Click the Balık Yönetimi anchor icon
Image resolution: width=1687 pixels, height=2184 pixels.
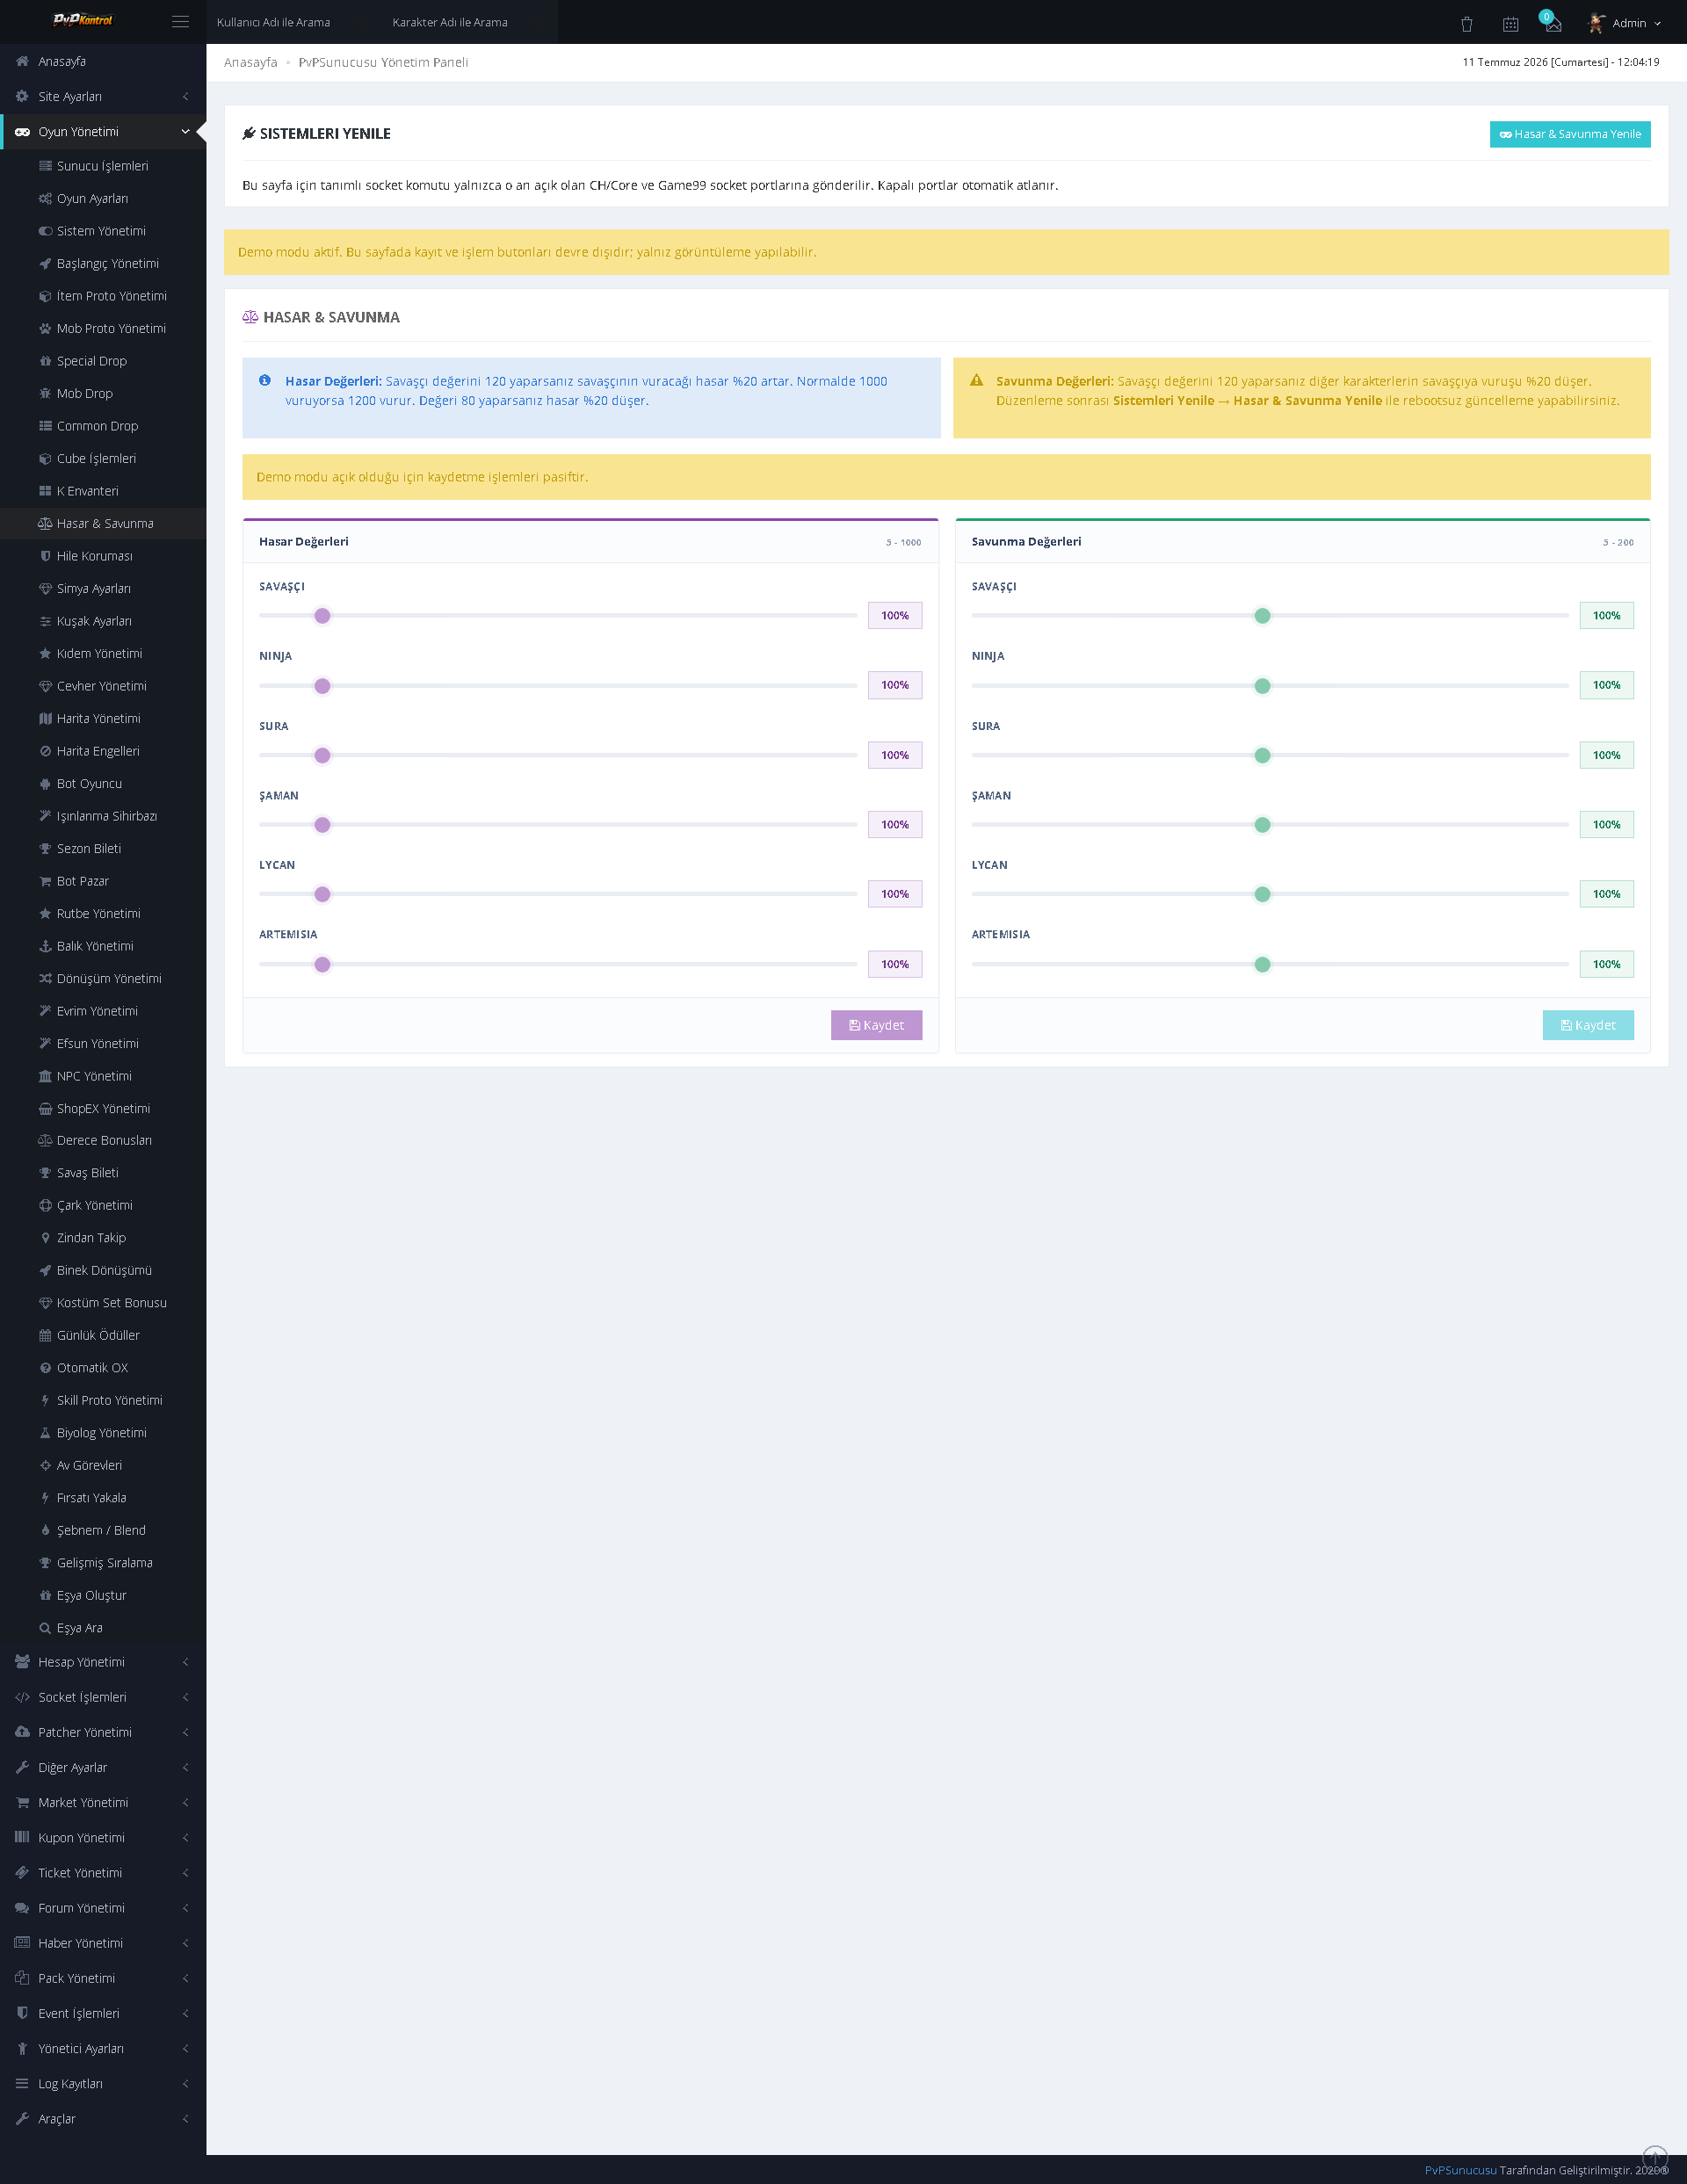45,946
